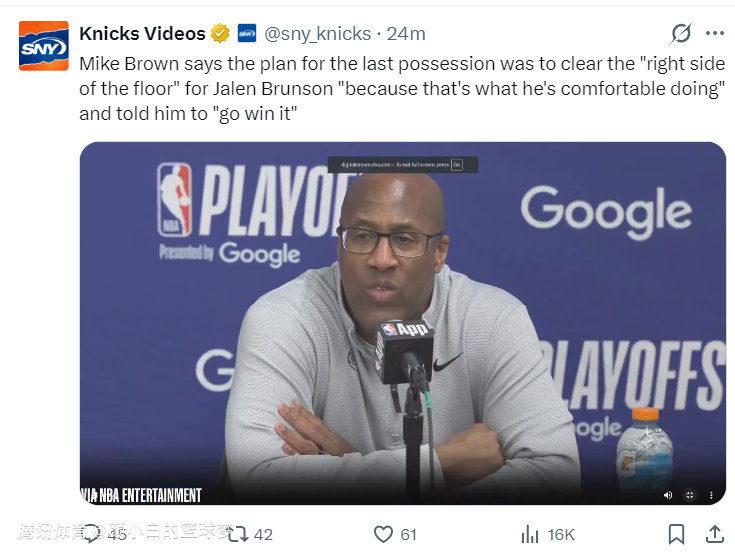Open the Knicks Videos profile name
The width and height of the screenshot is (735, 555).
(142, 34)
